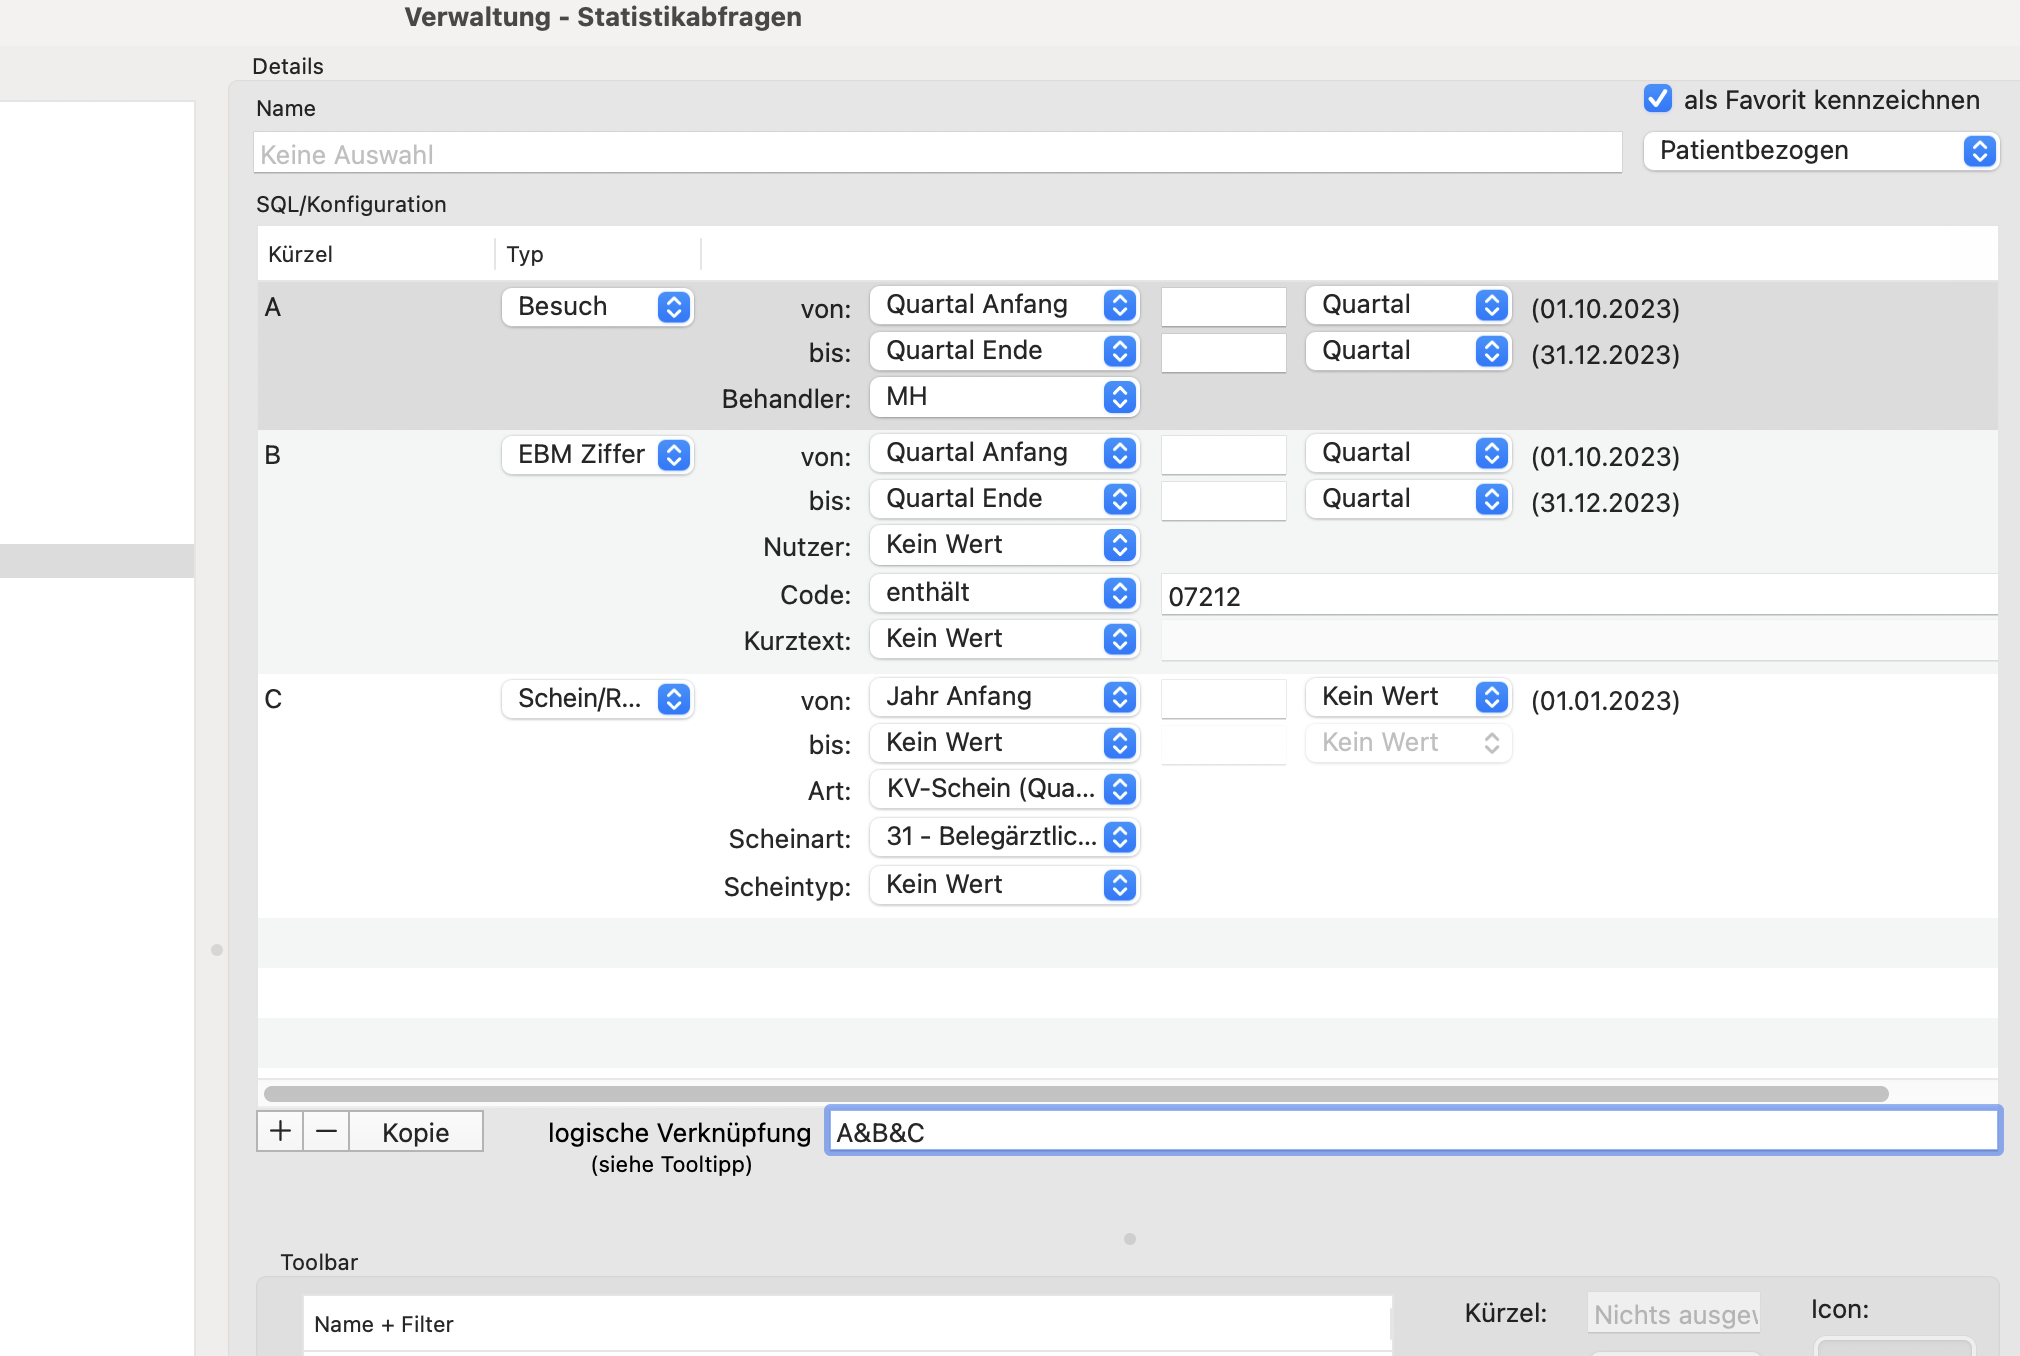Open the Scheinart '31 - Belegärztlic...' dropdown
2020x1356 pixels.
[1004, 837]
